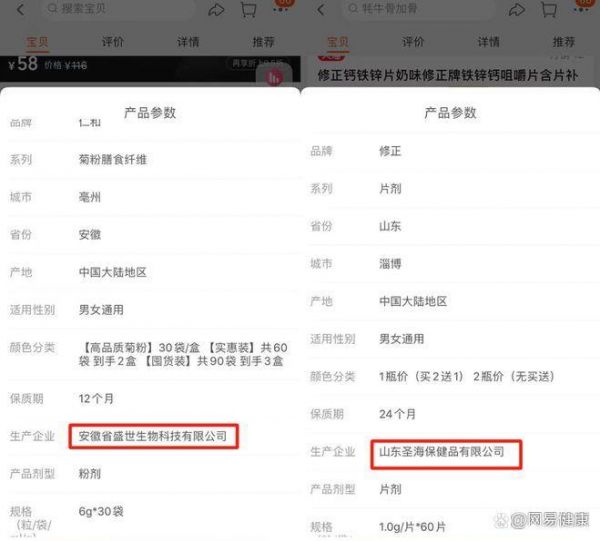Tap 安徽省盛世生物科技有限公司 manufacturer name
600x541 pixels.
(x=159, y=435)
